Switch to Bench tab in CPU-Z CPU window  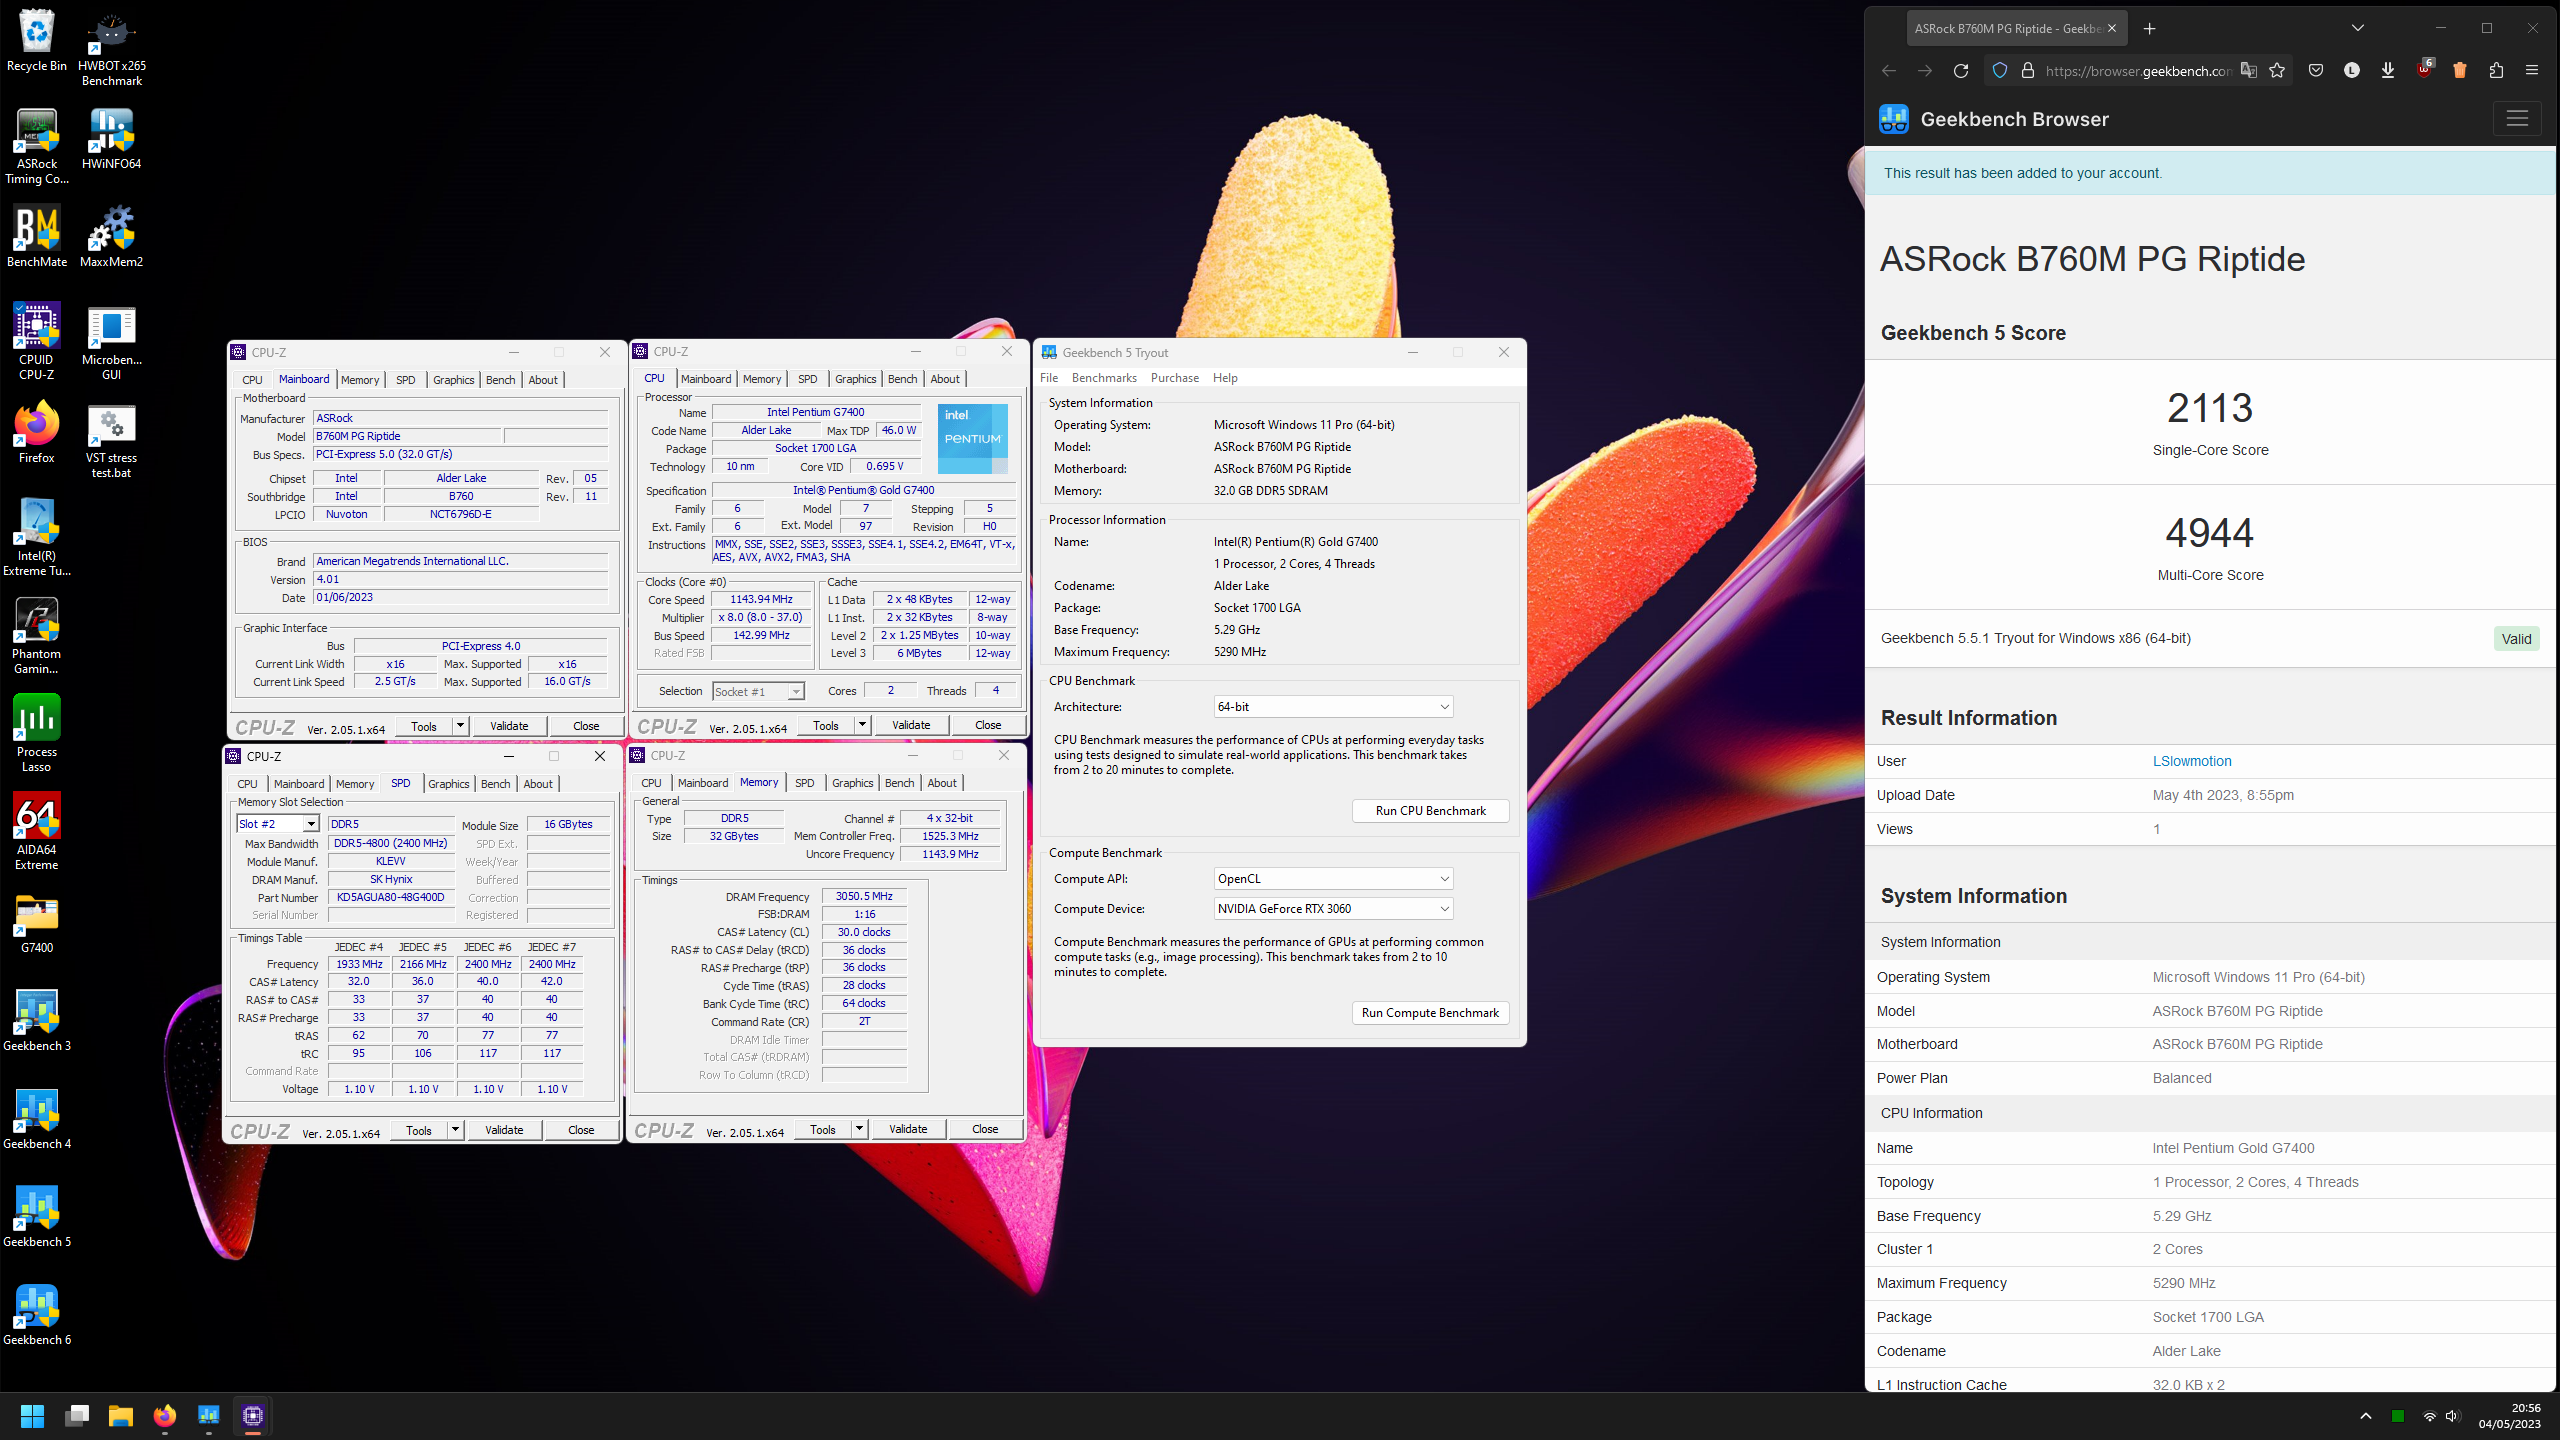(x=902, y=379)
